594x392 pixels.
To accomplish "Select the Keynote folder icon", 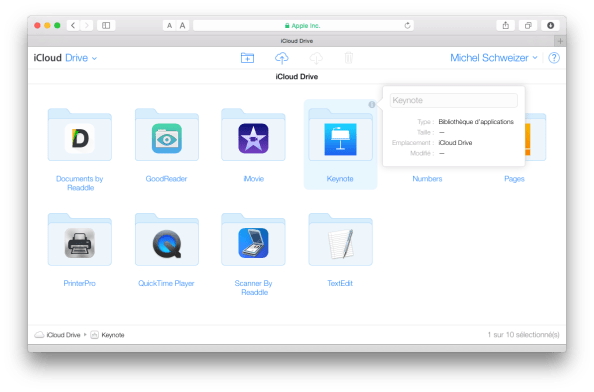I will 341,135.
